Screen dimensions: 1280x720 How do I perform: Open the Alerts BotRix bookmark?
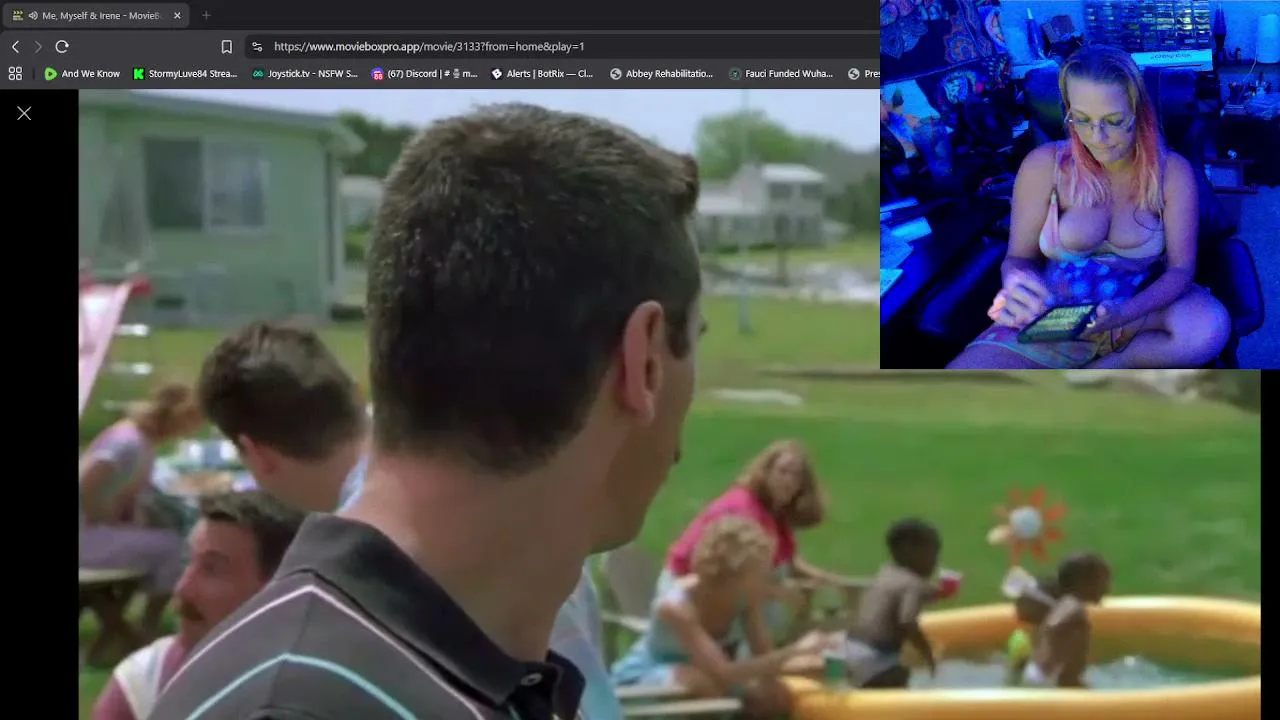(x=542, y=74)
